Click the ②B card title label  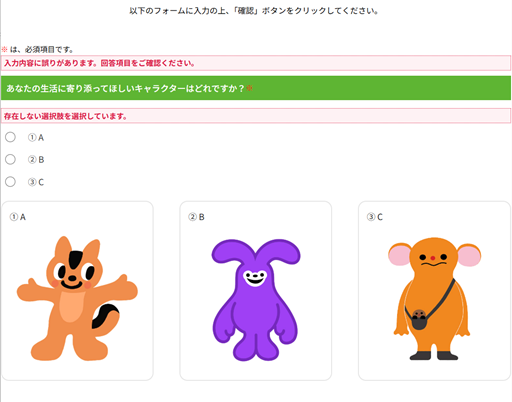coord(196,217)
